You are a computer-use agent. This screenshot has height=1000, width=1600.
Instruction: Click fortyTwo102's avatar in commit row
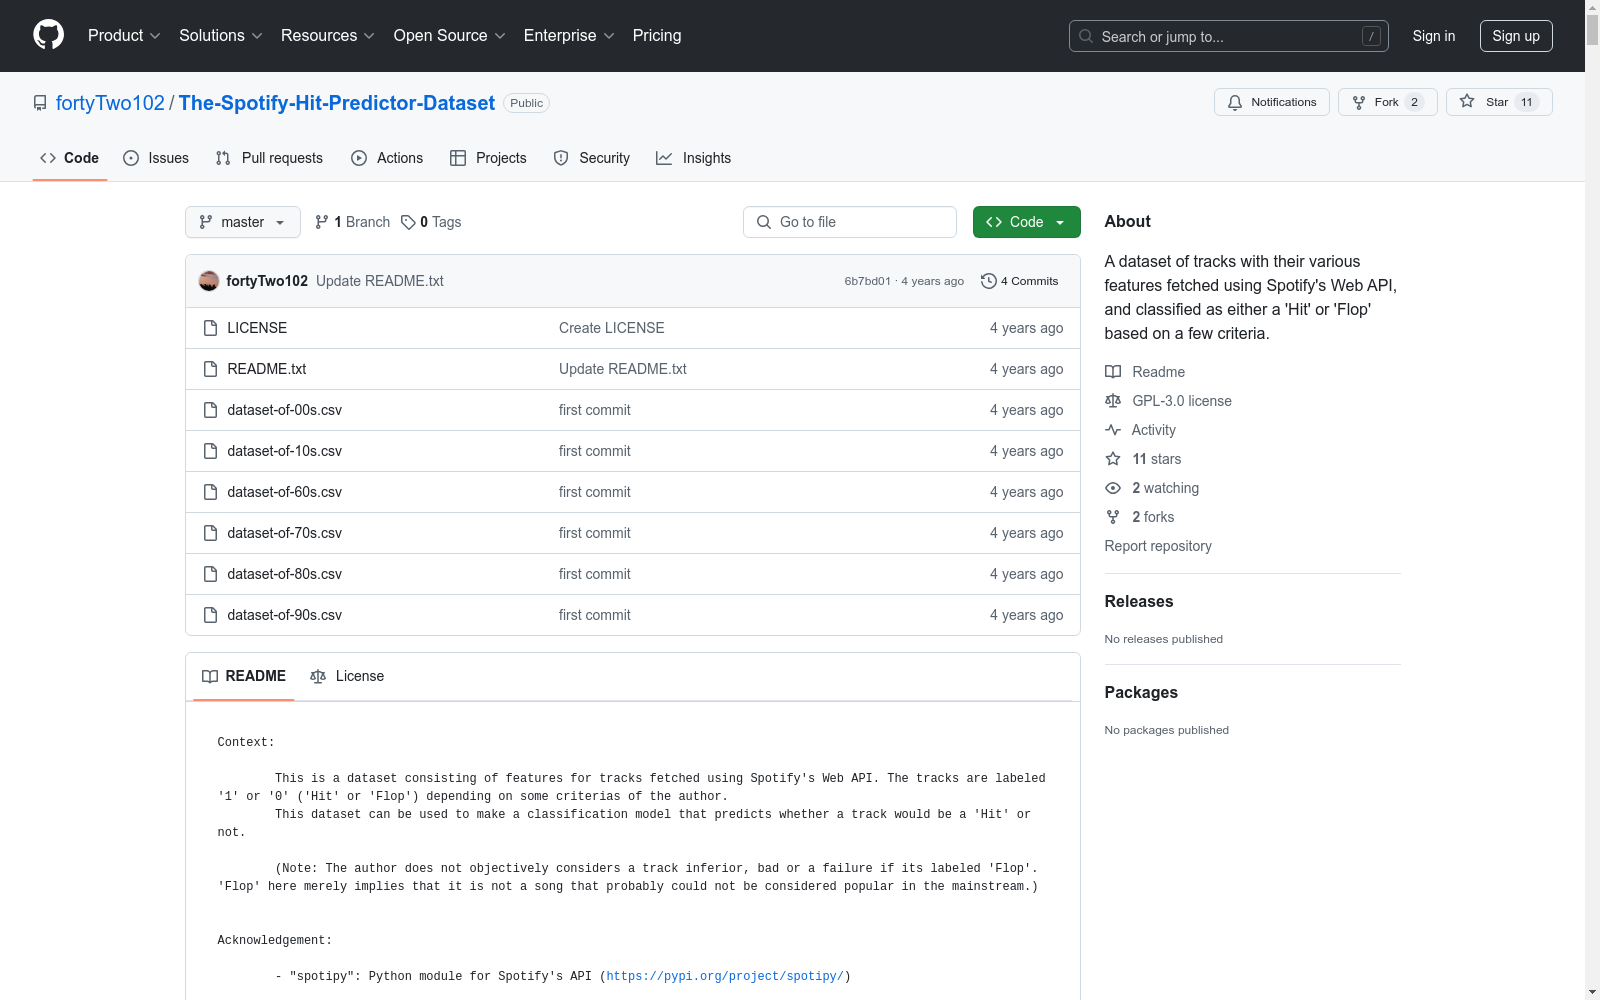tap(209, 281)
